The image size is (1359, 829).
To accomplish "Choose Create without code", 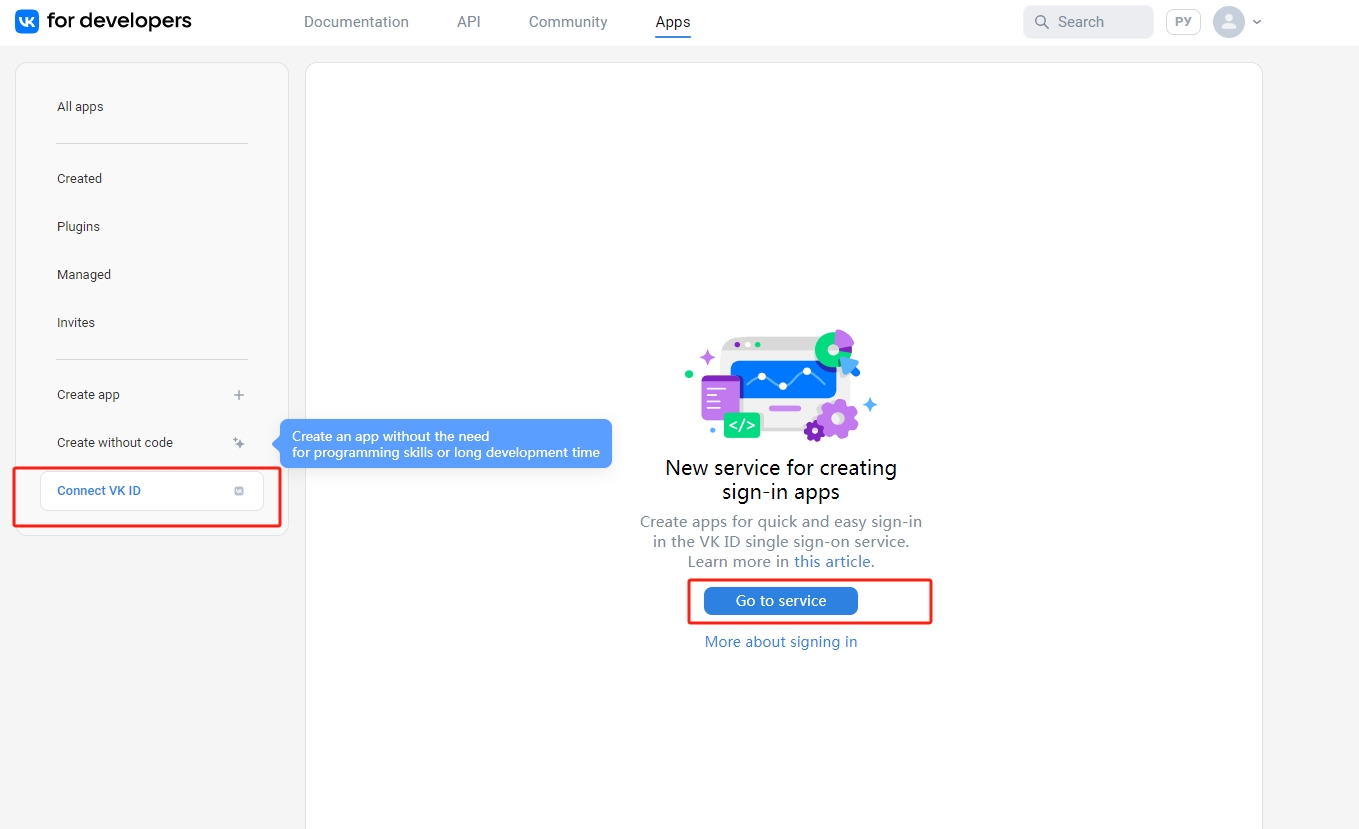I will [152, 443].
